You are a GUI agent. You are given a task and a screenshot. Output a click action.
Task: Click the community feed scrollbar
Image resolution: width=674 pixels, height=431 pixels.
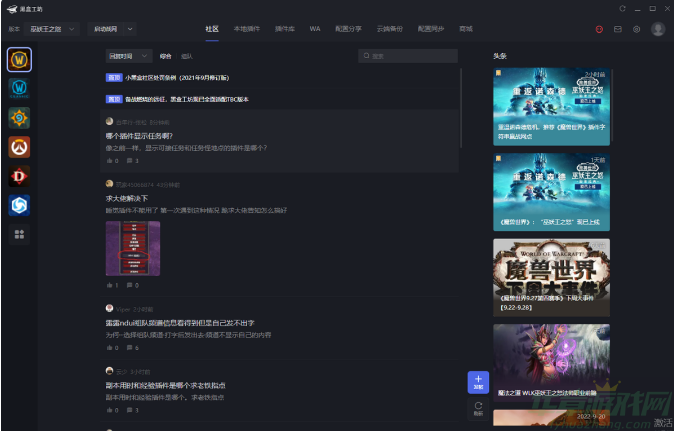click(x=461, y=108)
